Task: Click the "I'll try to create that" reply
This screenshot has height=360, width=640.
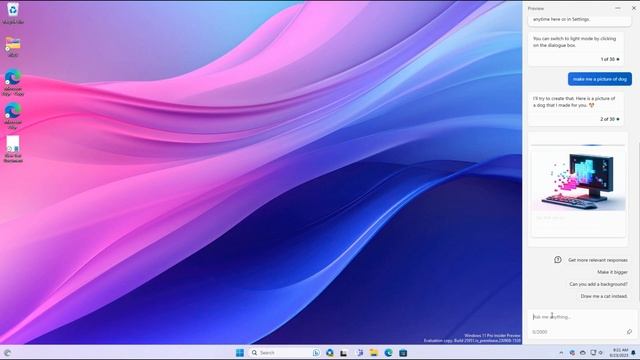Action: [575, 109]
